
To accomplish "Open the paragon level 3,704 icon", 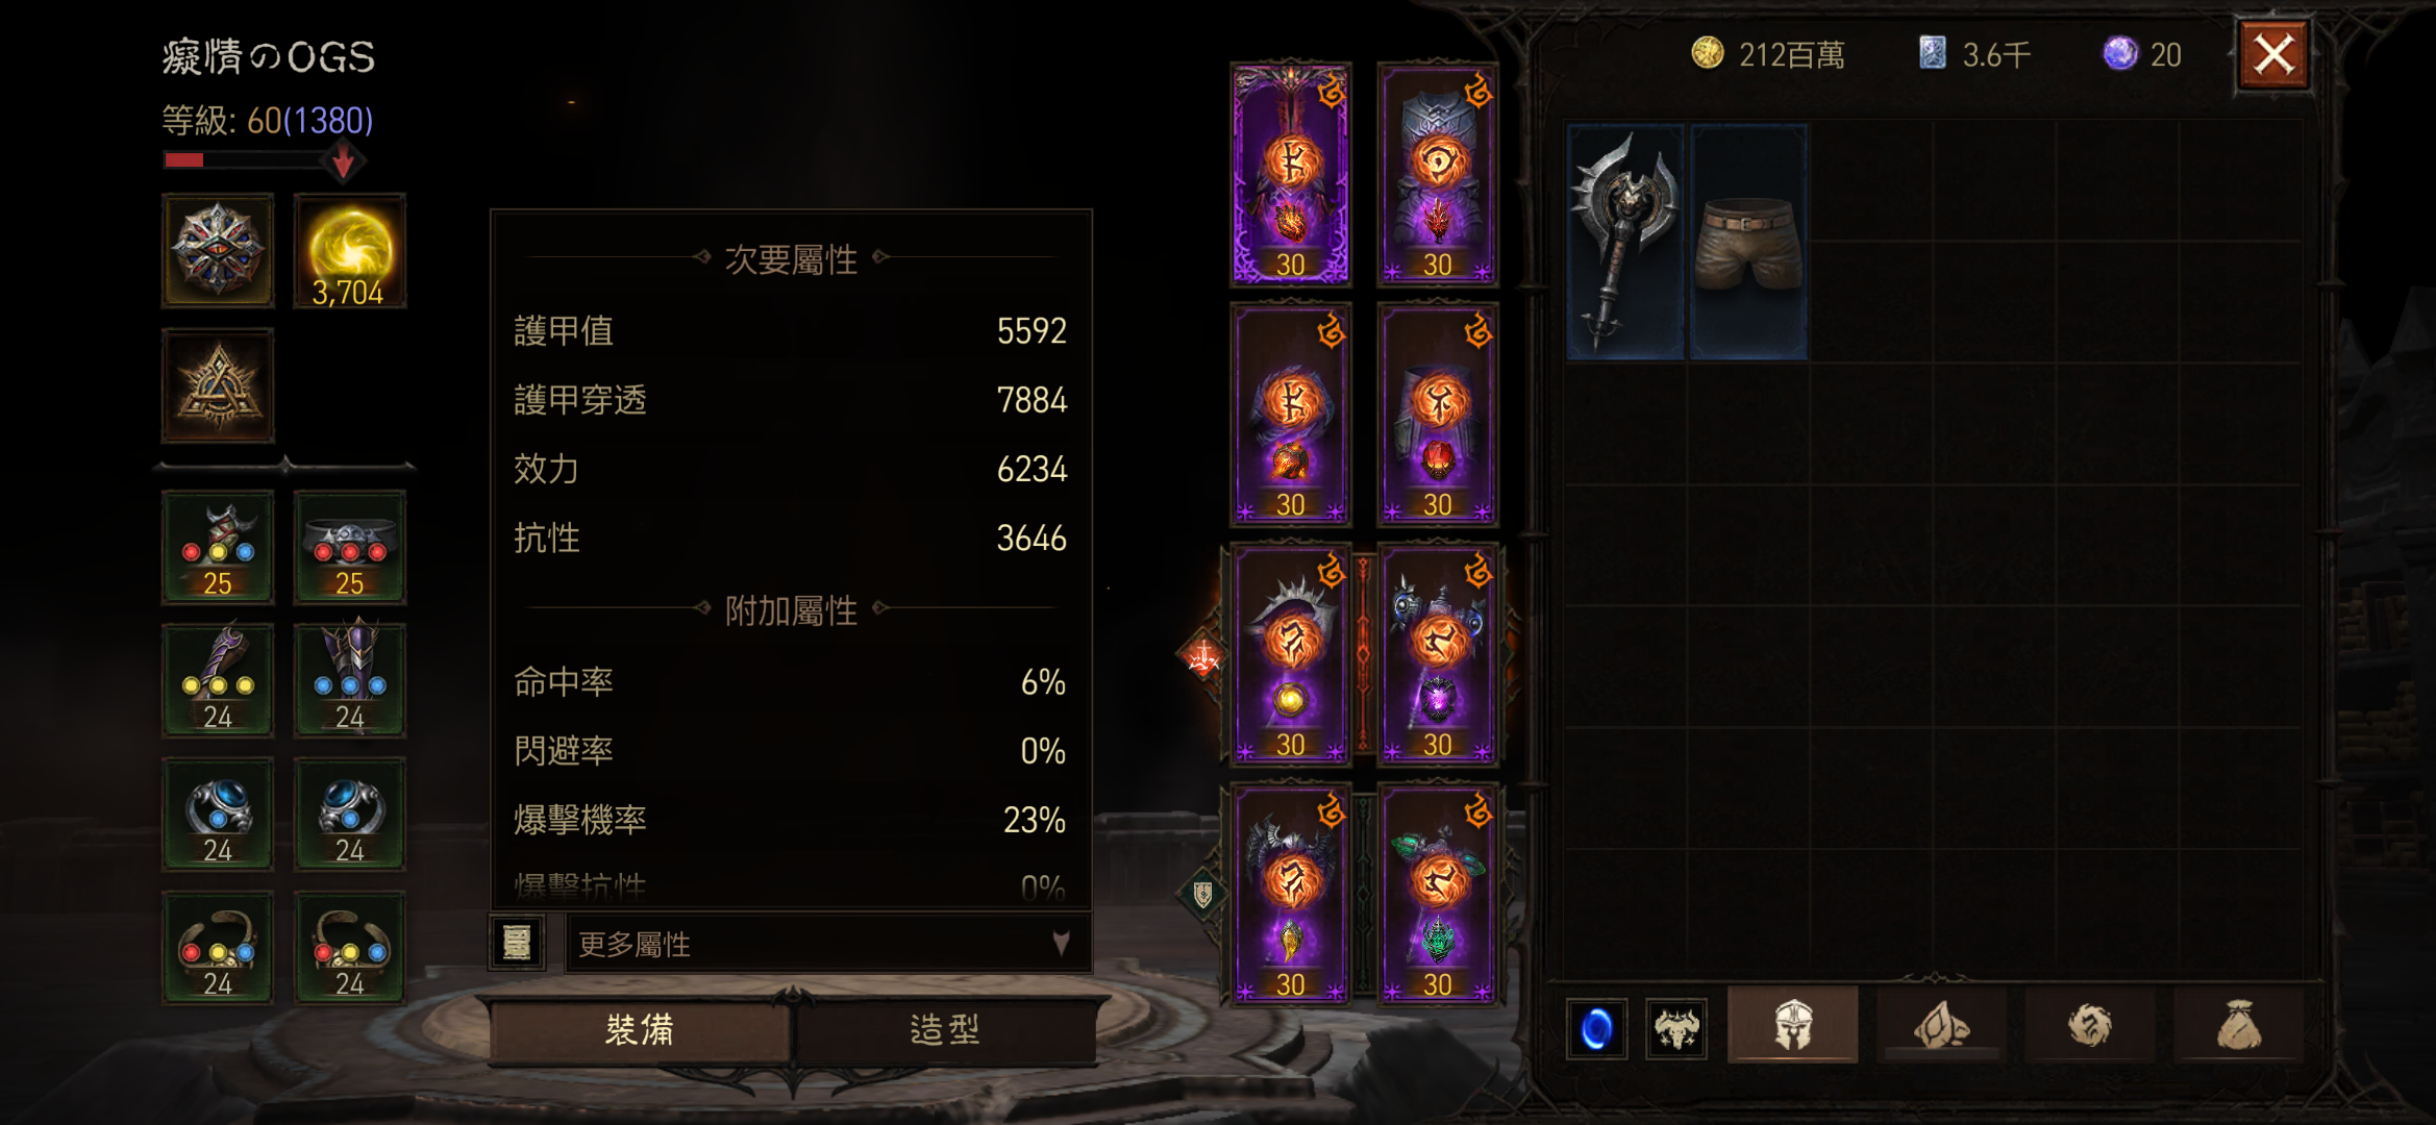I will click(349, 251).
